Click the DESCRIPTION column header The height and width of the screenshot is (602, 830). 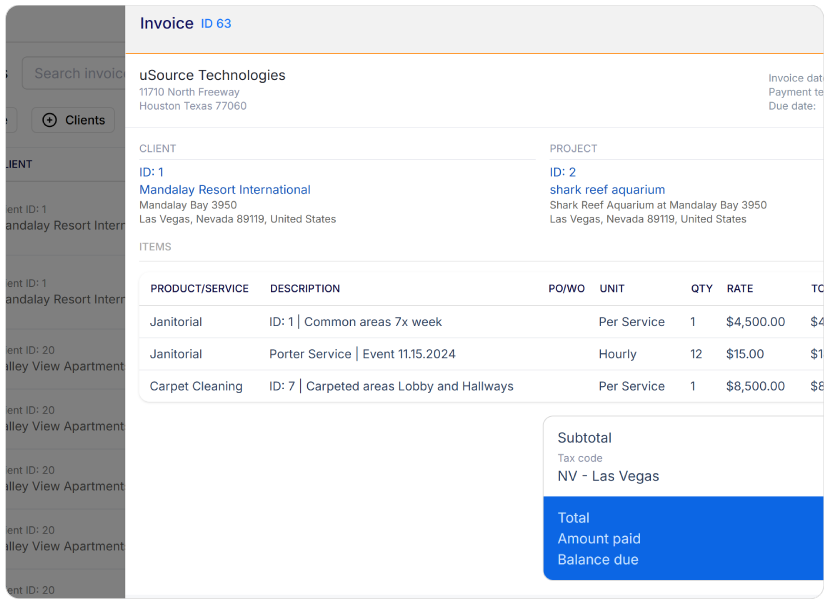click(305, 289)
